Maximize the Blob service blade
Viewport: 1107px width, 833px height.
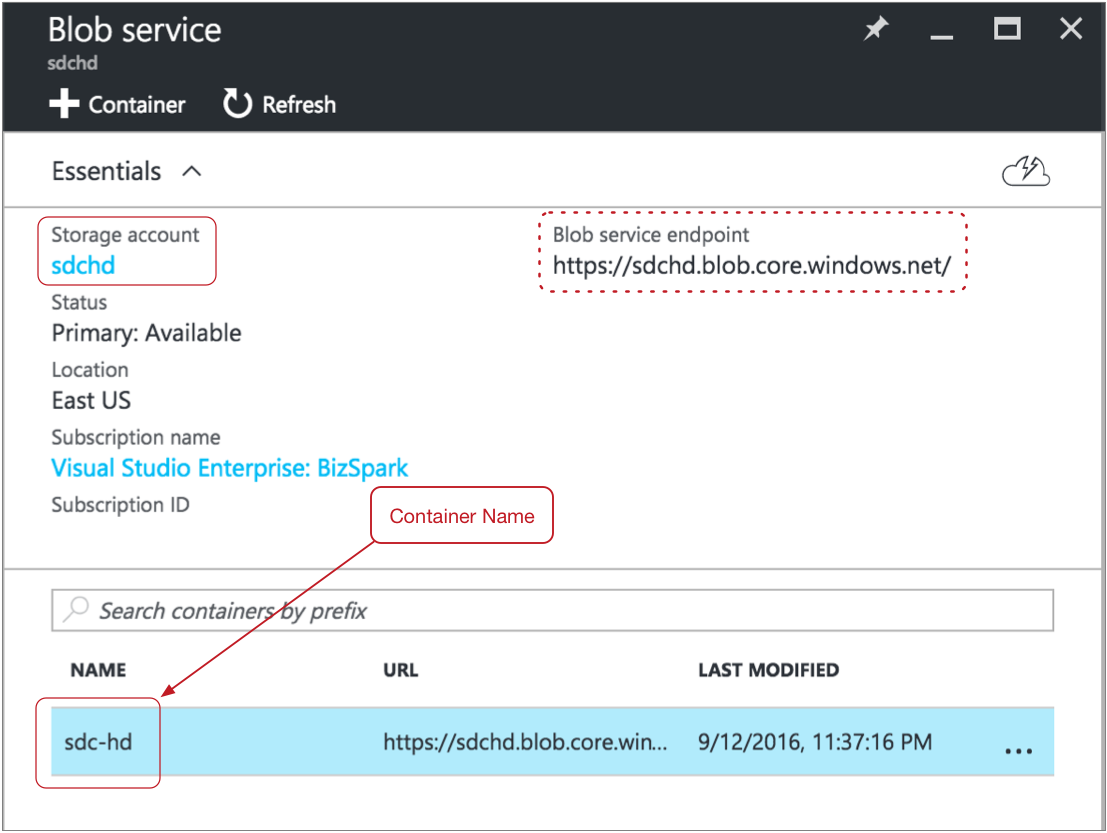click(x=1007, y=30)
